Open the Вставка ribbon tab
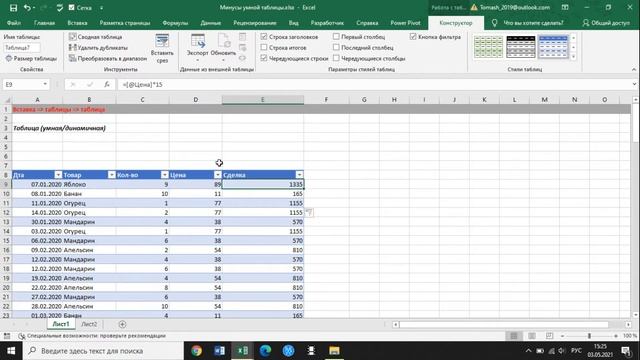This screenshot has width=640, height=360. [77, 23]
